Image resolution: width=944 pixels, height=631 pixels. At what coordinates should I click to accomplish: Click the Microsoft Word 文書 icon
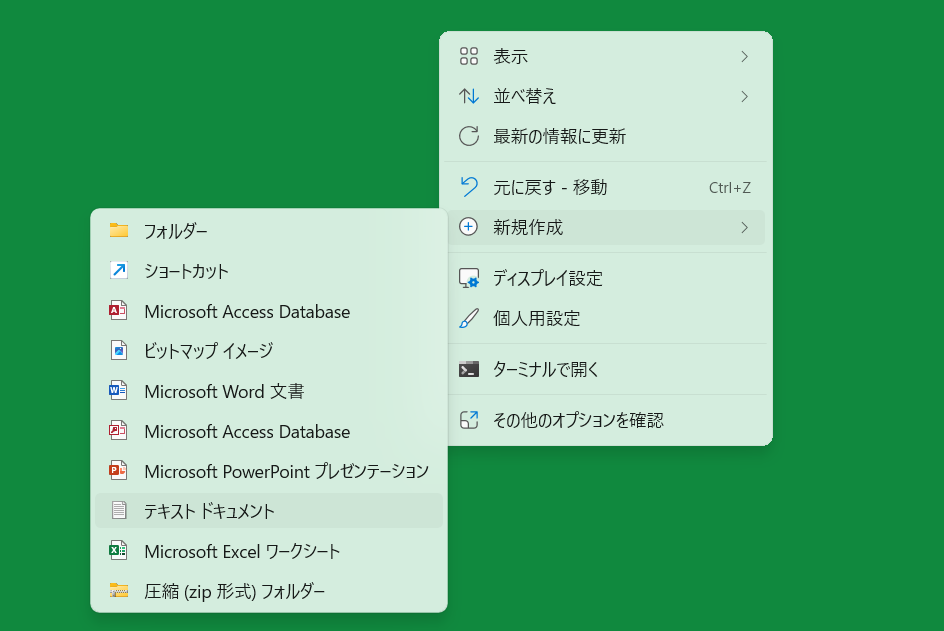click(x=119, y=391)
